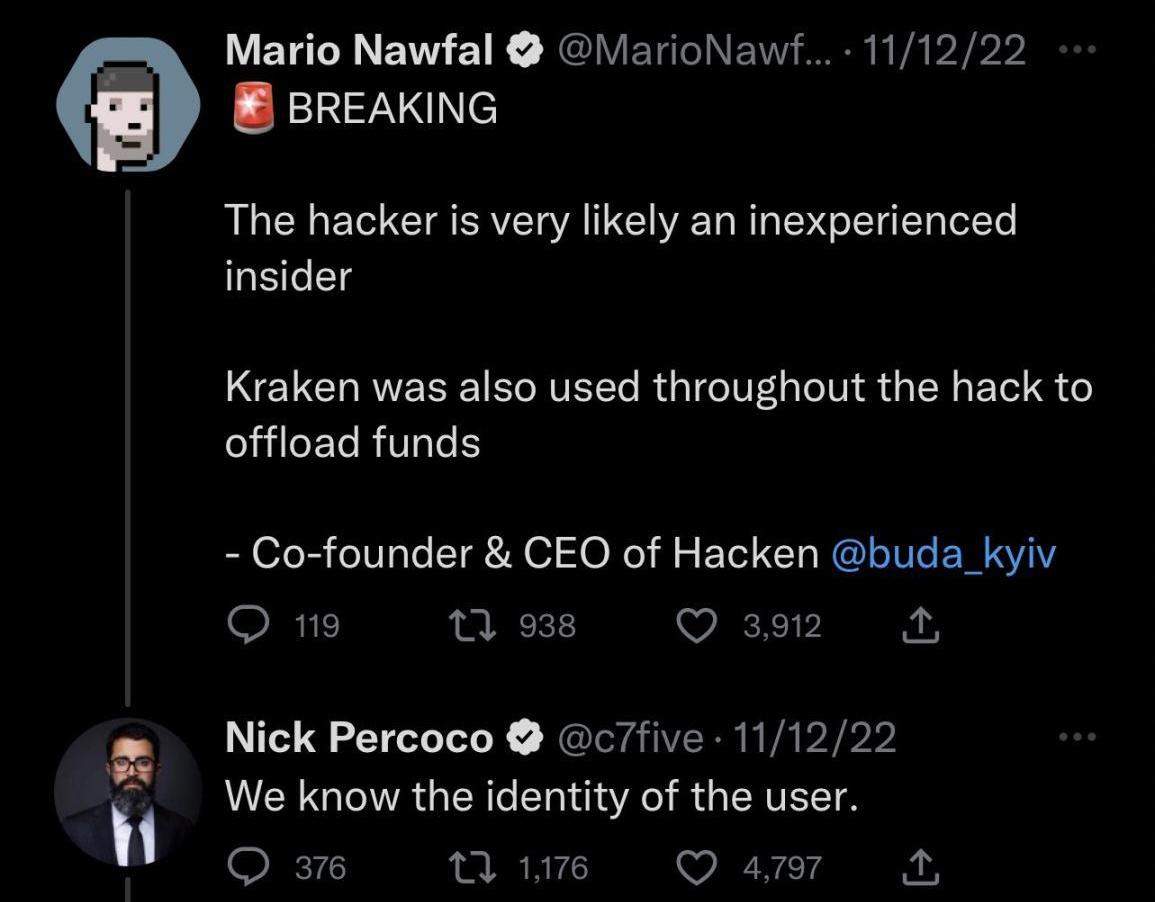Open the @buda_kyiv mention link
The image size is (1155, 902).
pos(943,553)
